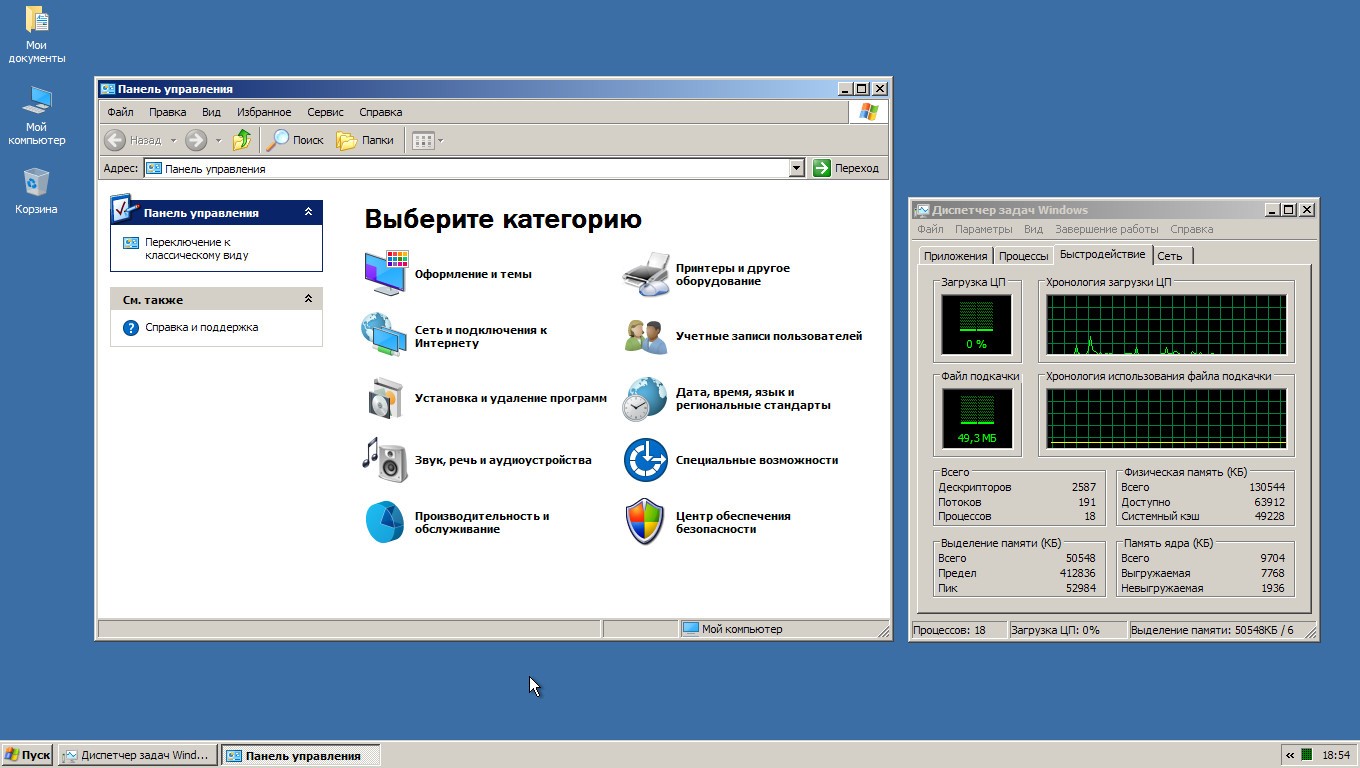Viewport: 1360px width, 768px height.
Task: Open the Back button history dropdown
Action: pos(173,140)
